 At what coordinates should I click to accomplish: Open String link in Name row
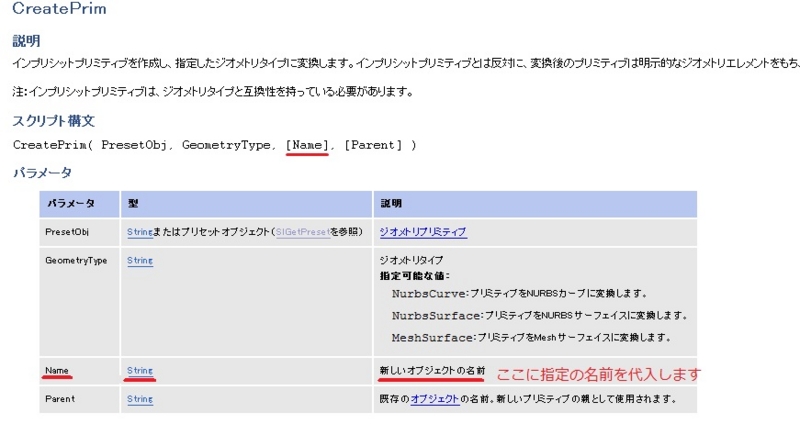click(x=140, y=371)
